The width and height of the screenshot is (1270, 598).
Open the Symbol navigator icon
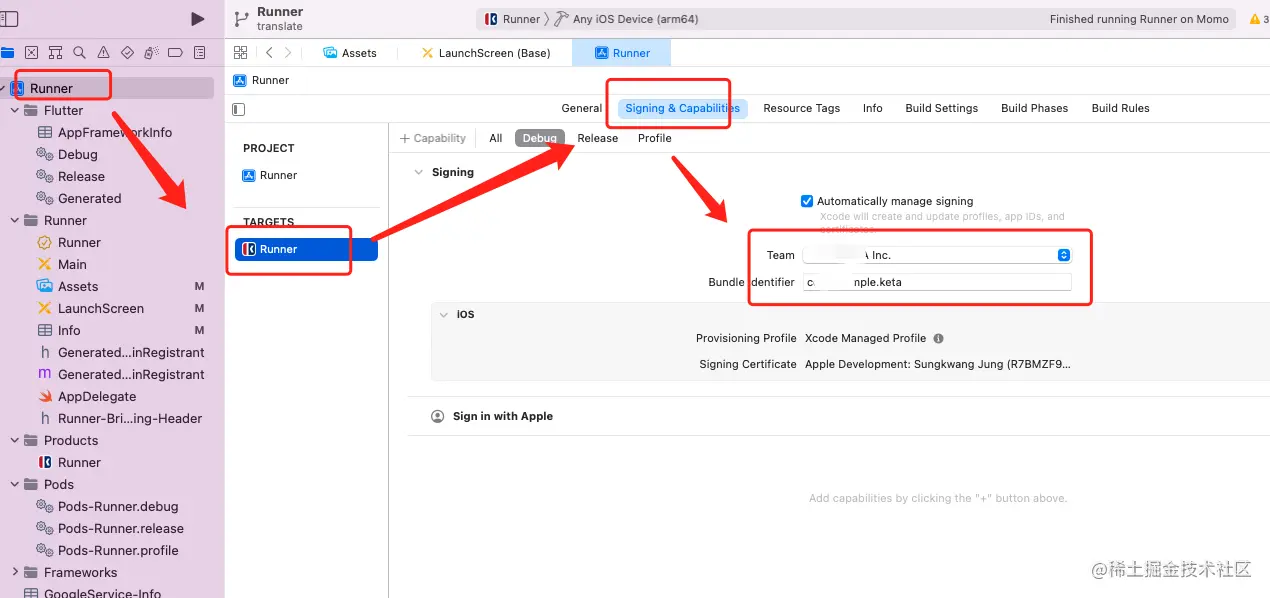pos(56,52)
